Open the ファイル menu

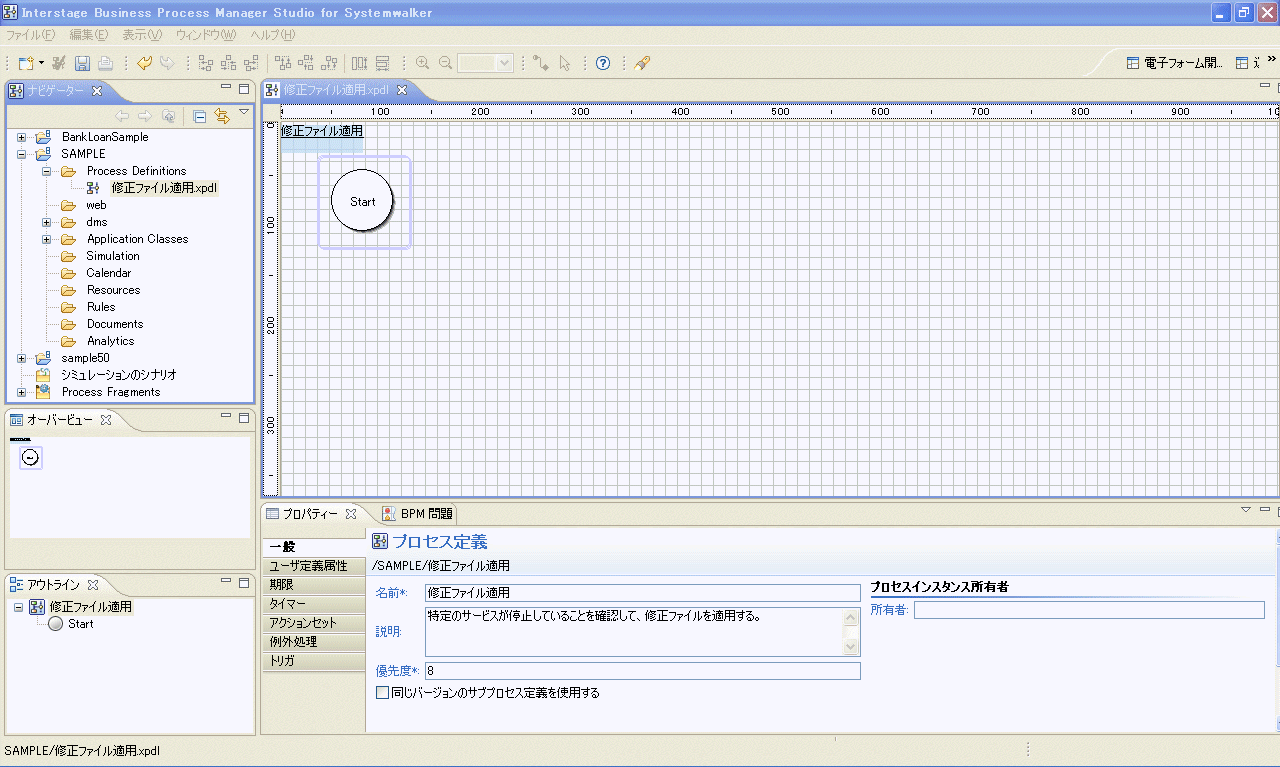pyautogui.click(x=31, y=35)
